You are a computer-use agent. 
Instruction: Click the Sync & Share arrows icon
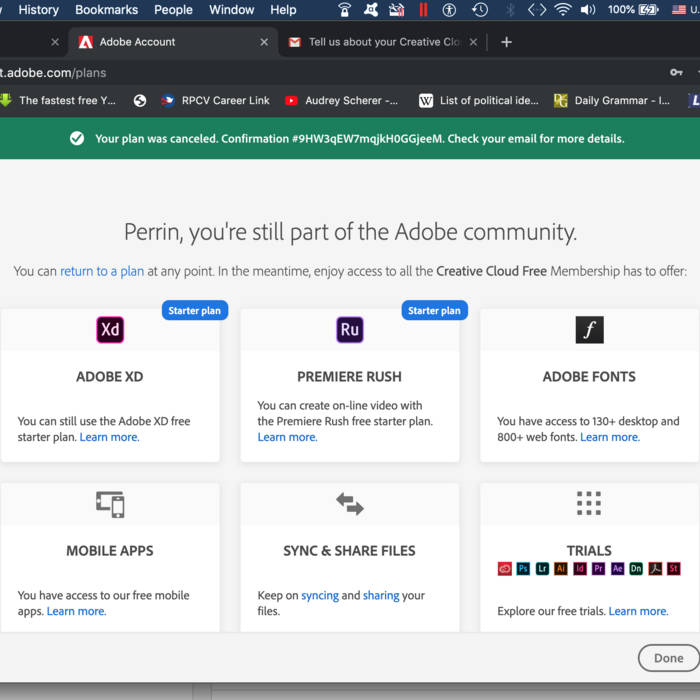click(349, 504)
